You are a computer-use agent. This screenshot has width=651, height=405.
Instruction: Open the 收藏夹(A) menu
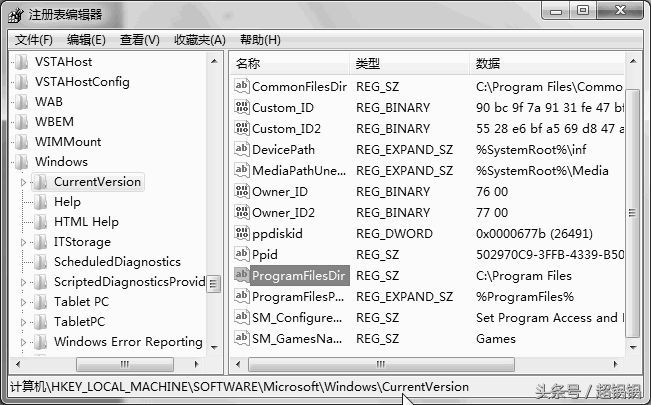[x=200, y=40]
